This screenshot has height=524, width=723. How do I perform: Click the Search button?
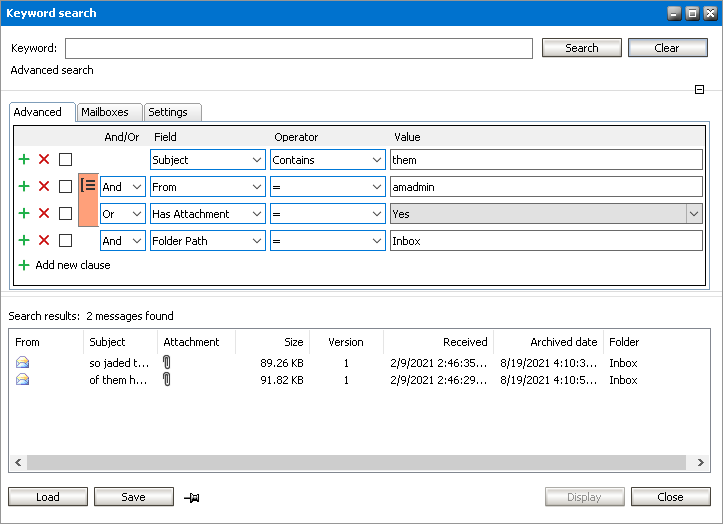[x=581, y=48]
